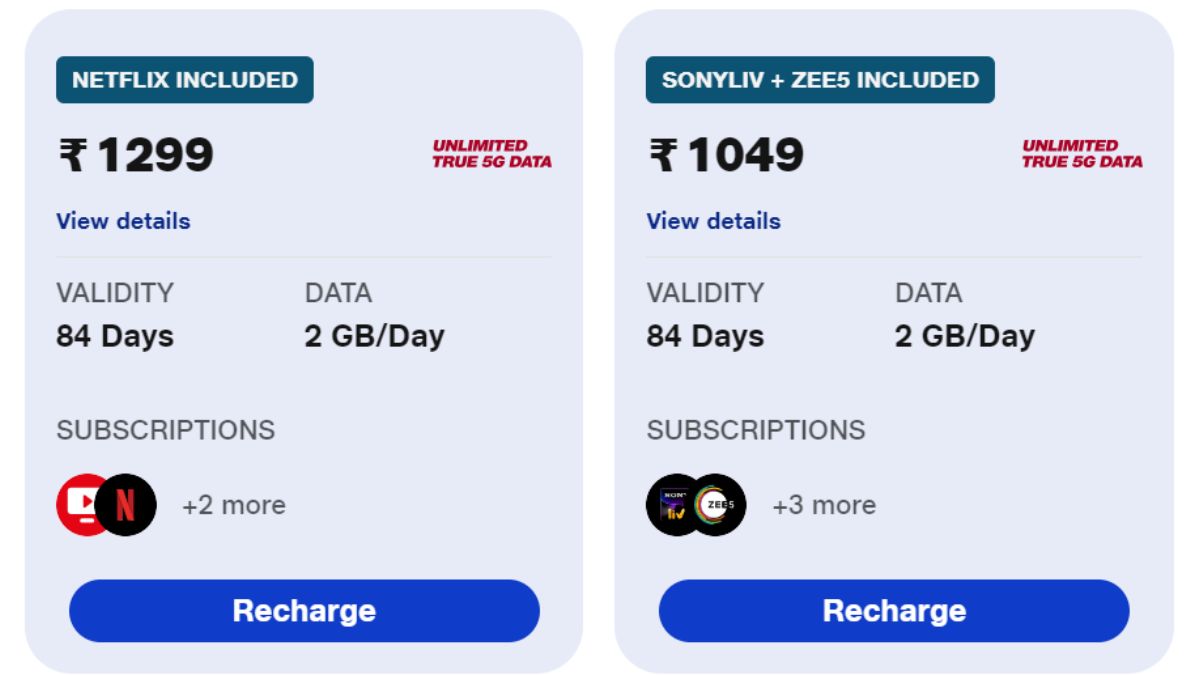Click Unlimited True 5G Data logo on ₹1049 plan
The image size is (1200, 675).
[1081, 154]
